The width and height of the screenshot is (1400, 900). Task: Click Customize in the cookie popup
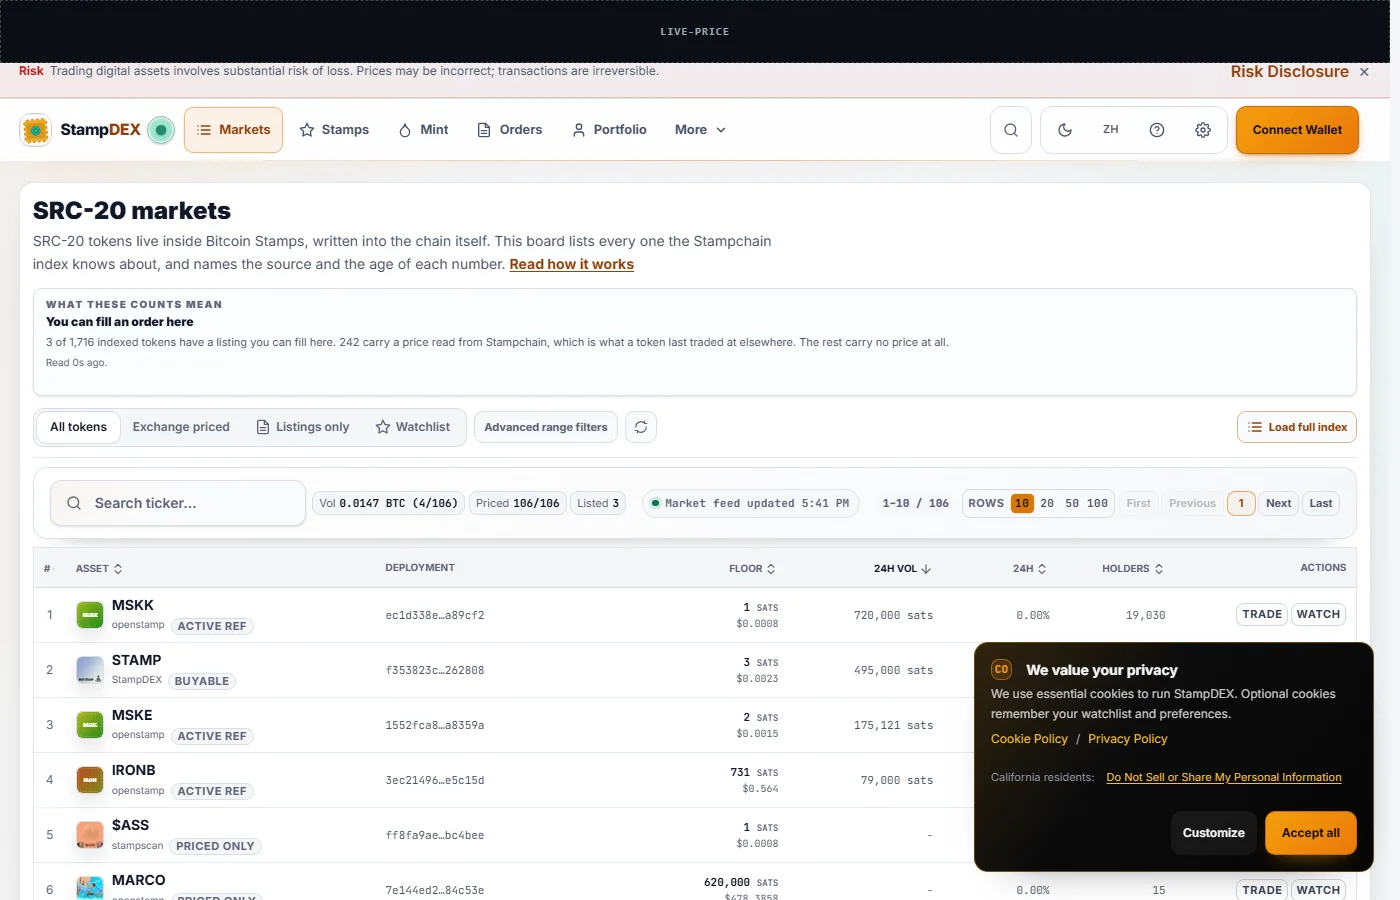[1214, 833]
